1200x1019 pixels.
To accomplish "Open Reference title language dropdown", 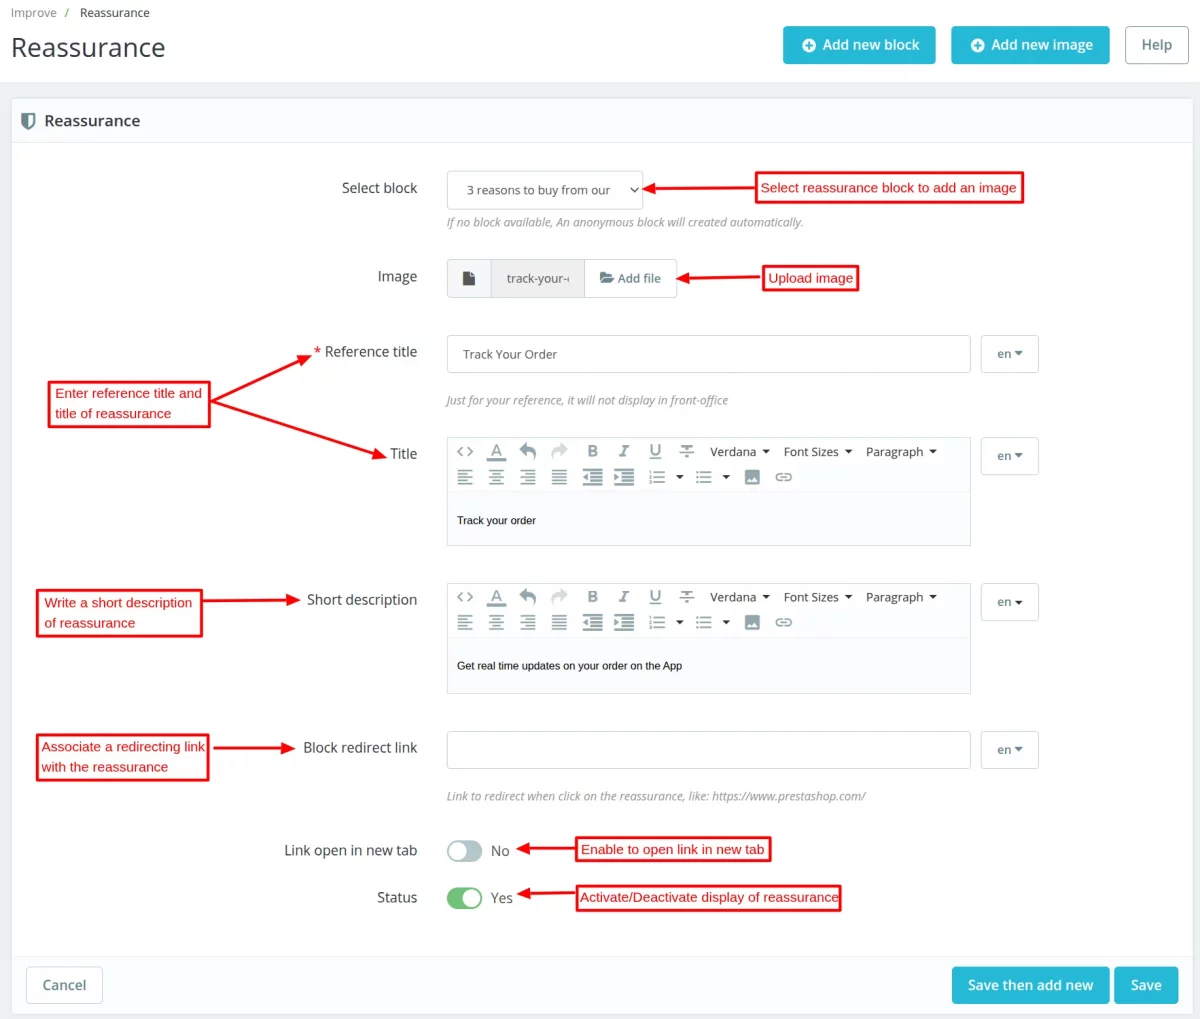I will 1009,354.
